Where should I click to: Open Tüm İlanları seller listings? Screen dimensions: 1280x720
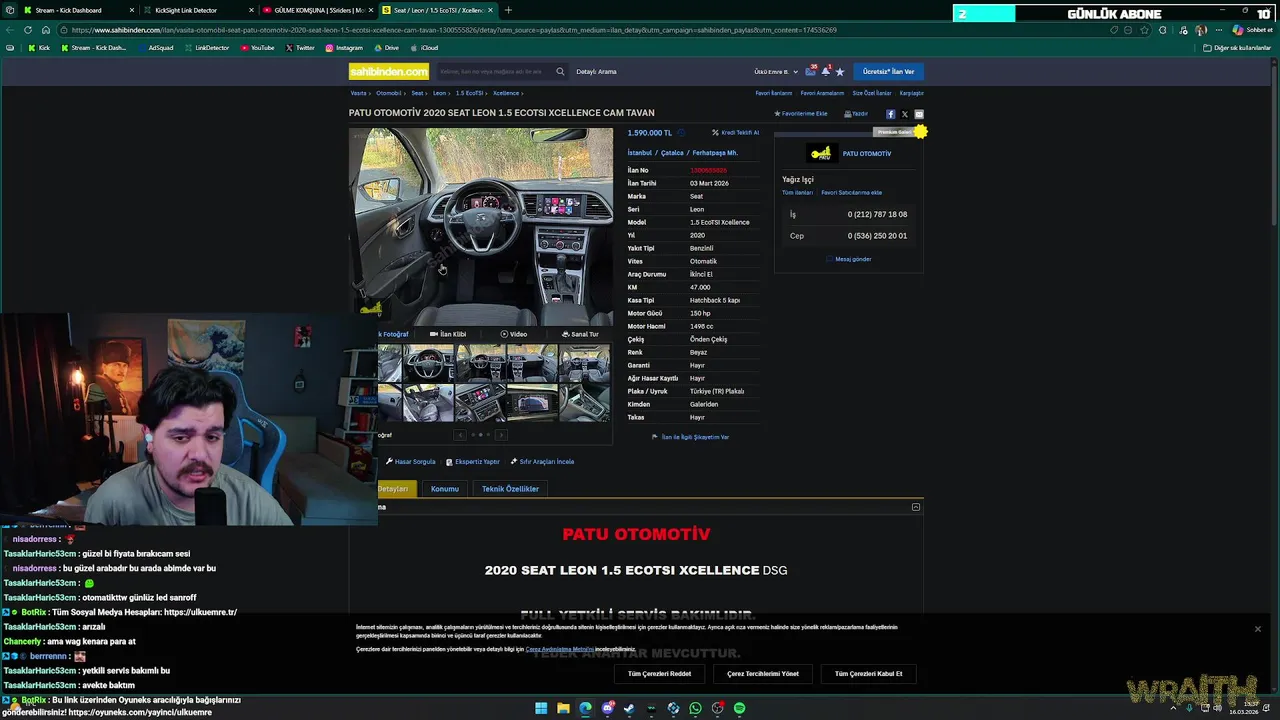pos(797,192)
